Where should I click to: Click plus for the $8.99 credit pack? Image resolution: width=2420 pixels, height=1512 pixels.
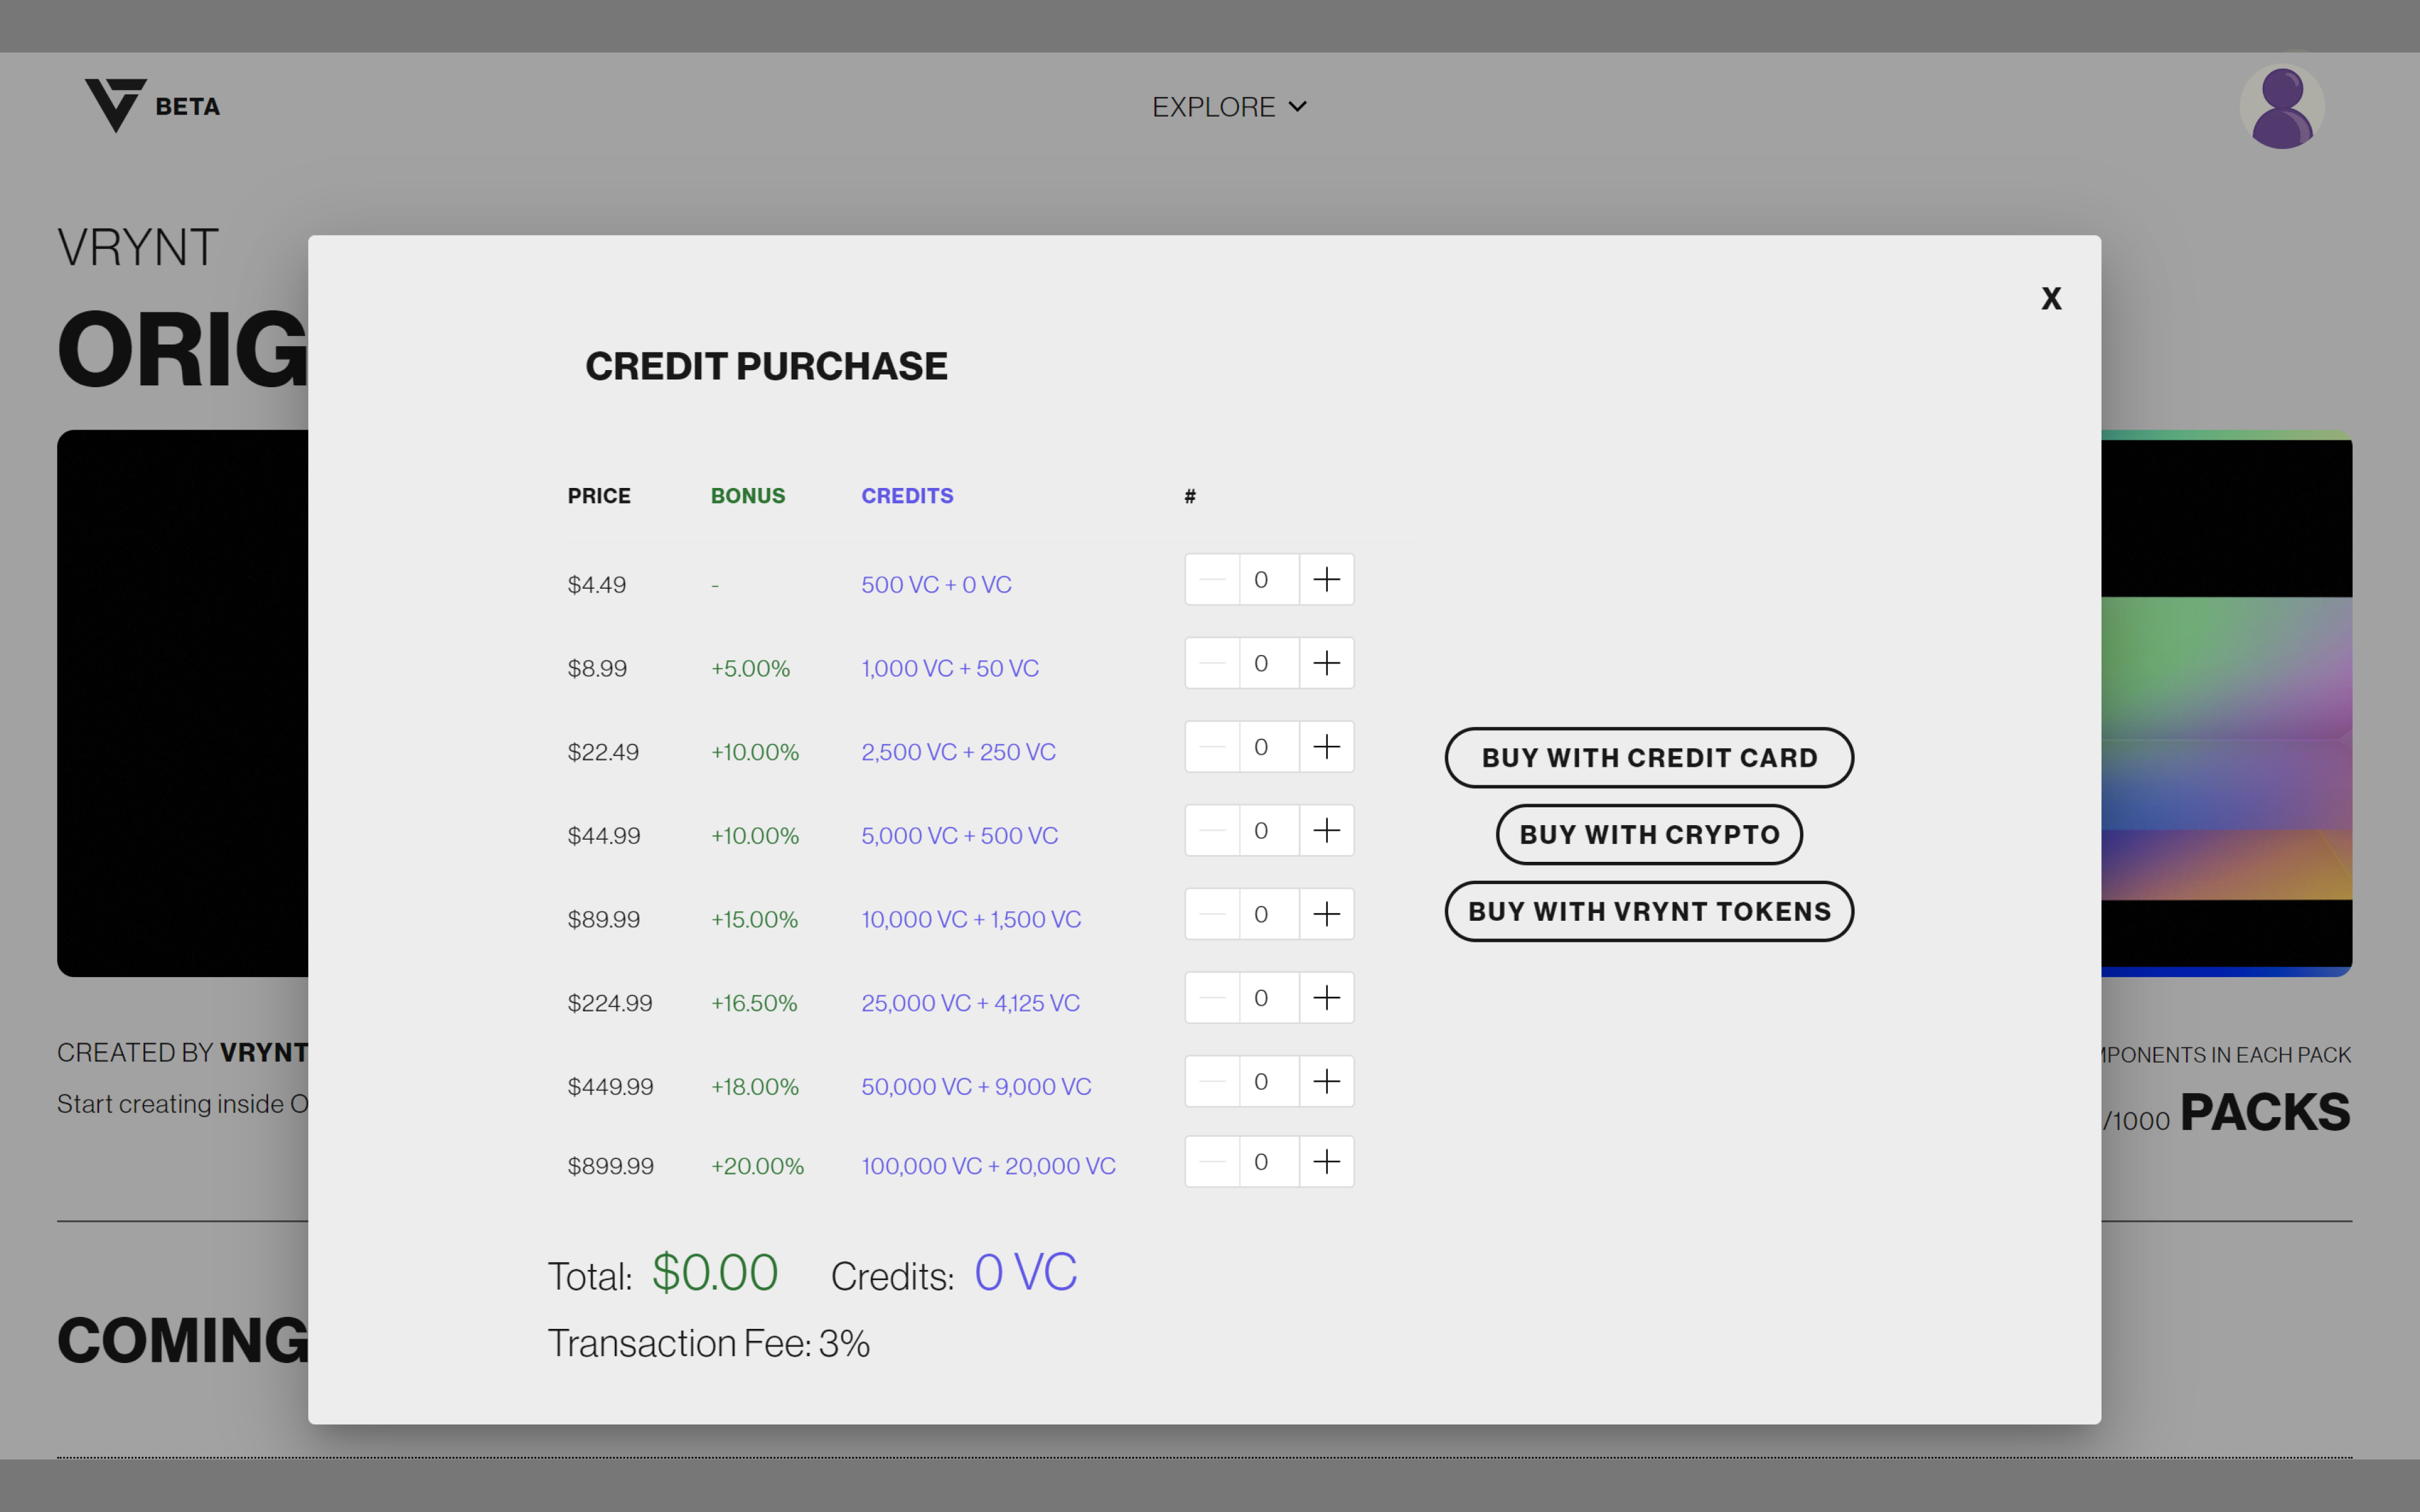(x=1326, y=663)
